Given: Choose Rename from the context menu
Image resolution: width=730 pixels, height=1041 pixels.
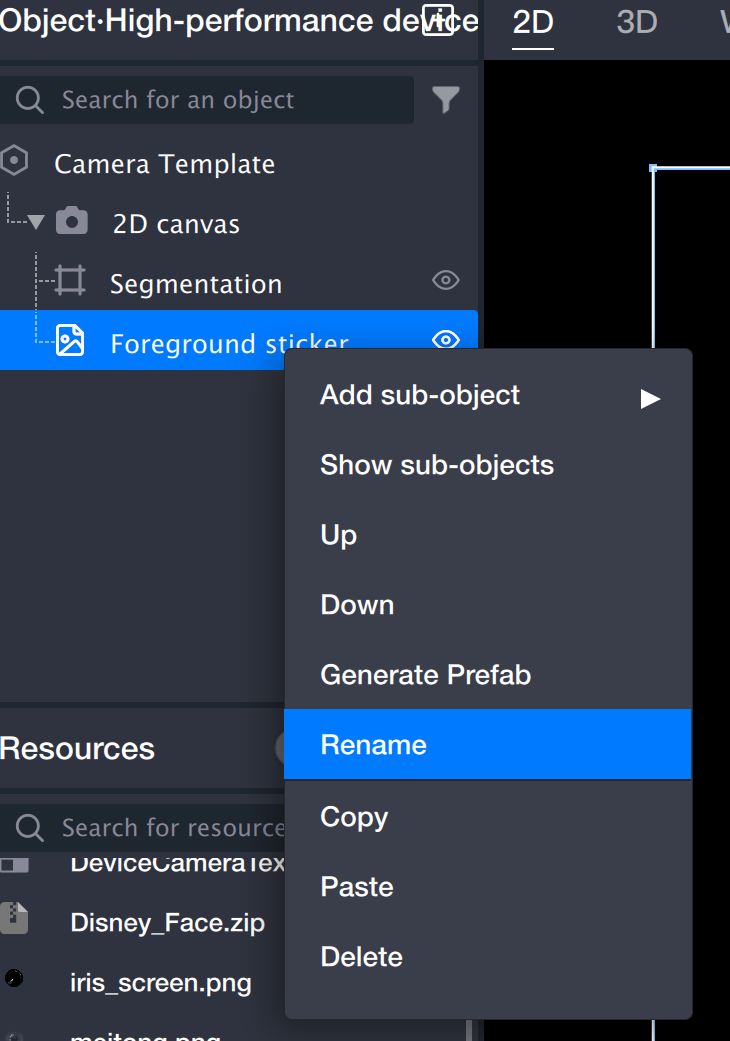Looking at the screenshot, I should 487,745.
